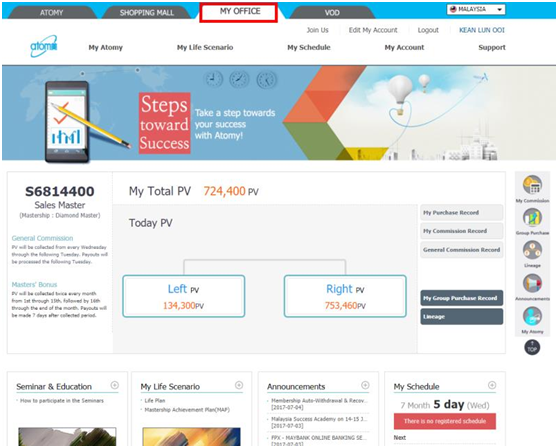Click the Join Us link

(318, 30)
